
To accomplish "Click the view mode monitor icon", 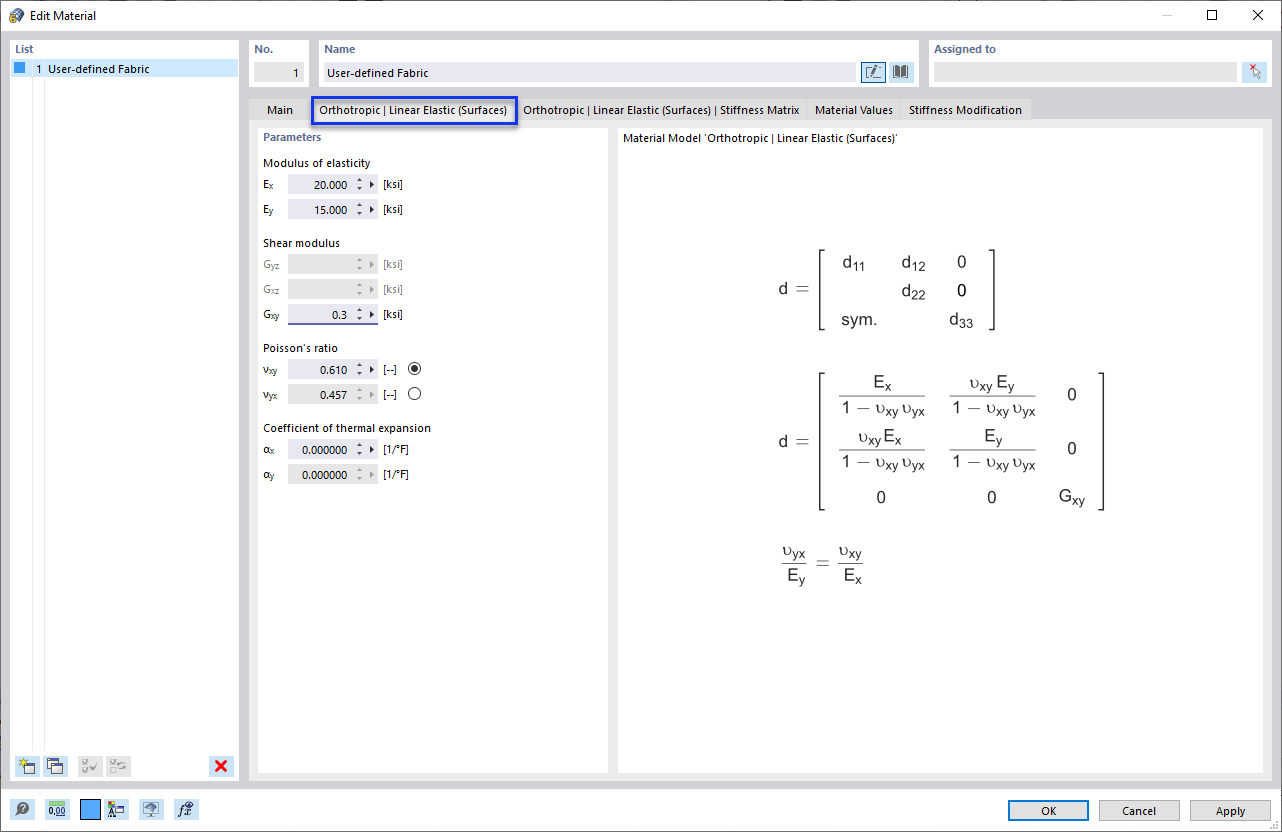I will click(x=151, y=810).
